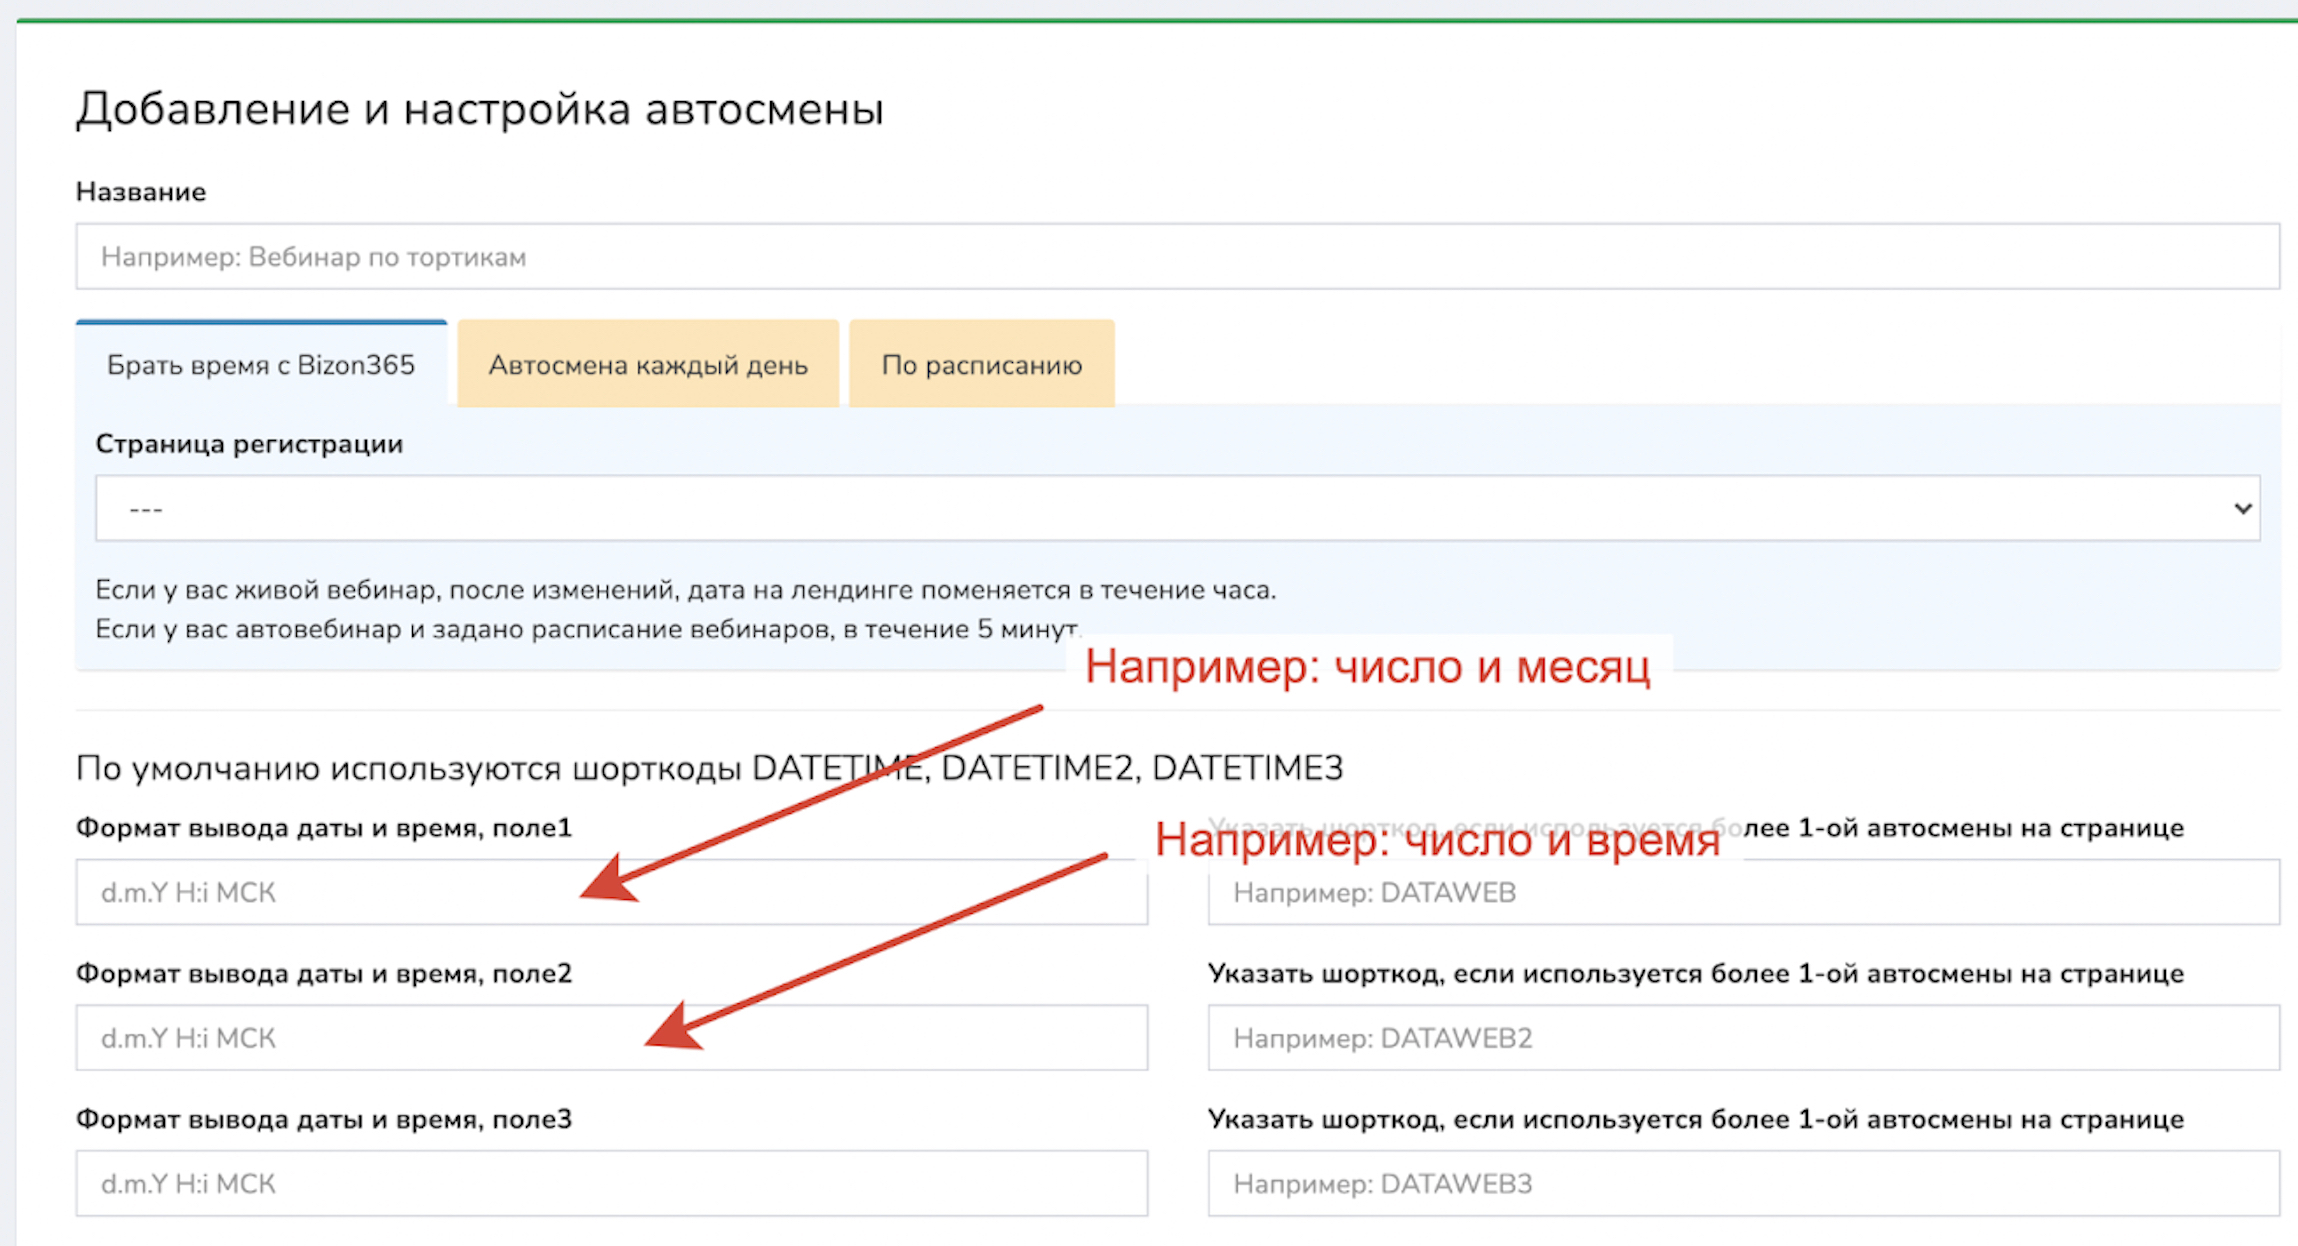Click the red annotation Например: число и месяц
The image size is (2298, 1246).
(x=1367, y=667)
